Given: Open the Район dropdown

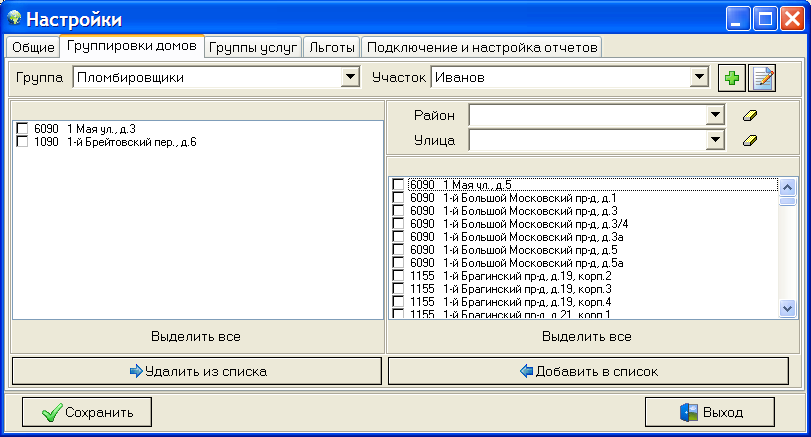Looking at the screenshot, I should point(715,115).
